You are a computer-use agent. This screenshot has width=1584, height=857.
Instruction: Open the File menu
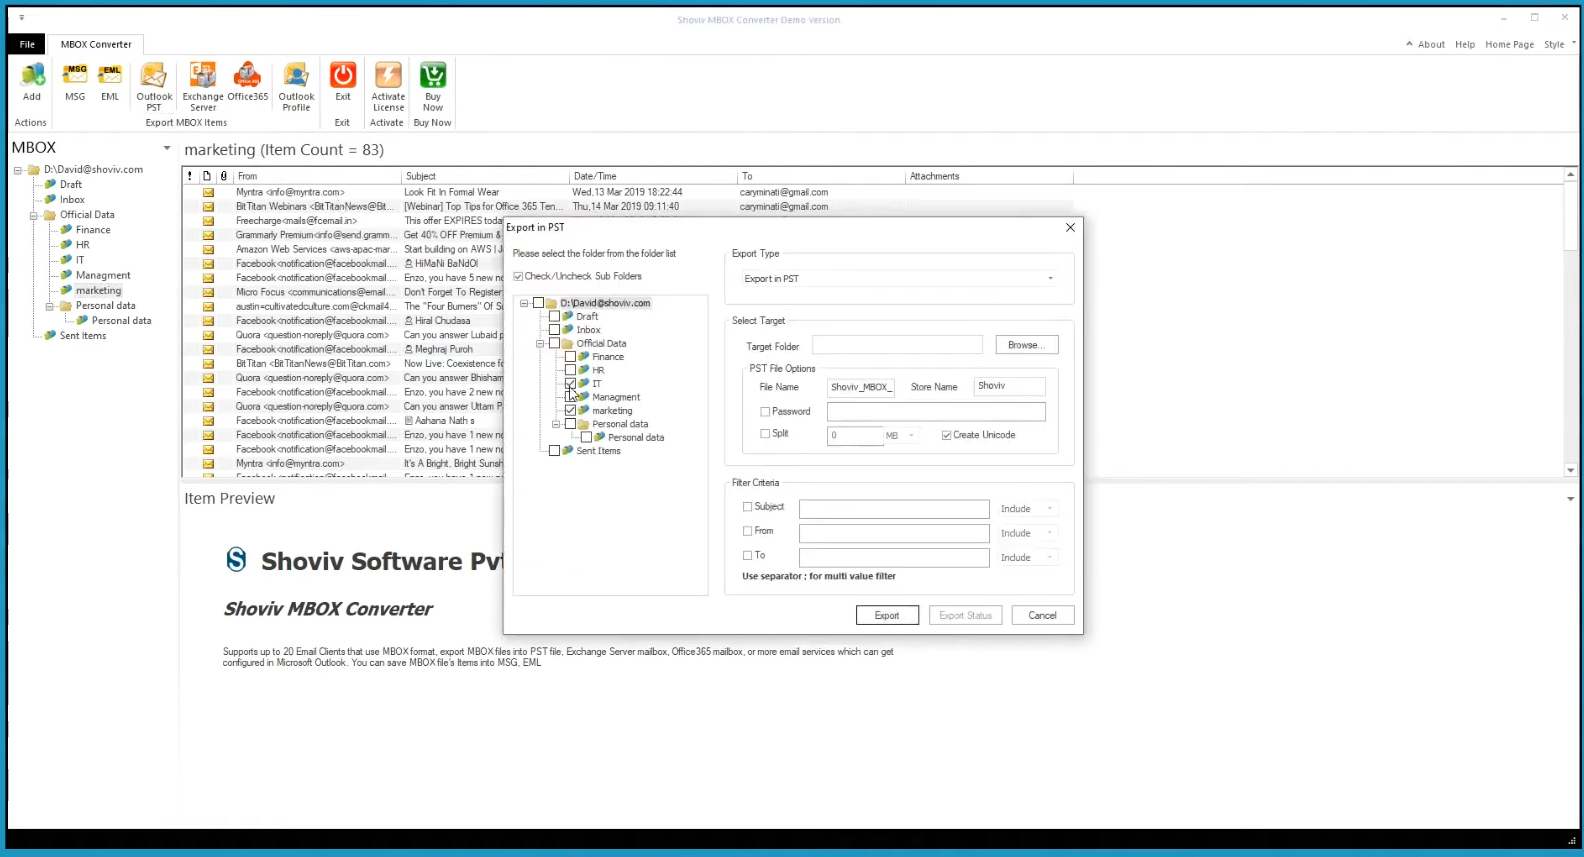[x=27, y=44]
